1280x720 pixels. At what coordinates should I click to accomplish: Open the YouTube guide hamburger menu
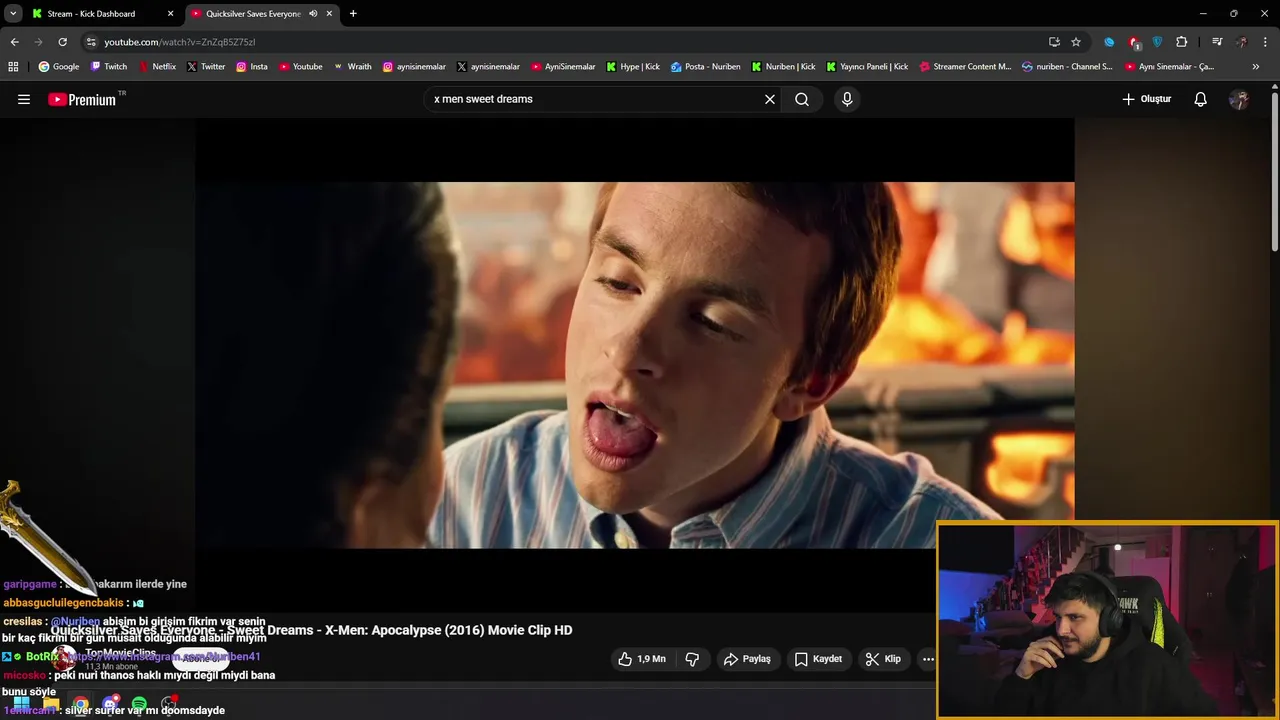click(24, 99)
